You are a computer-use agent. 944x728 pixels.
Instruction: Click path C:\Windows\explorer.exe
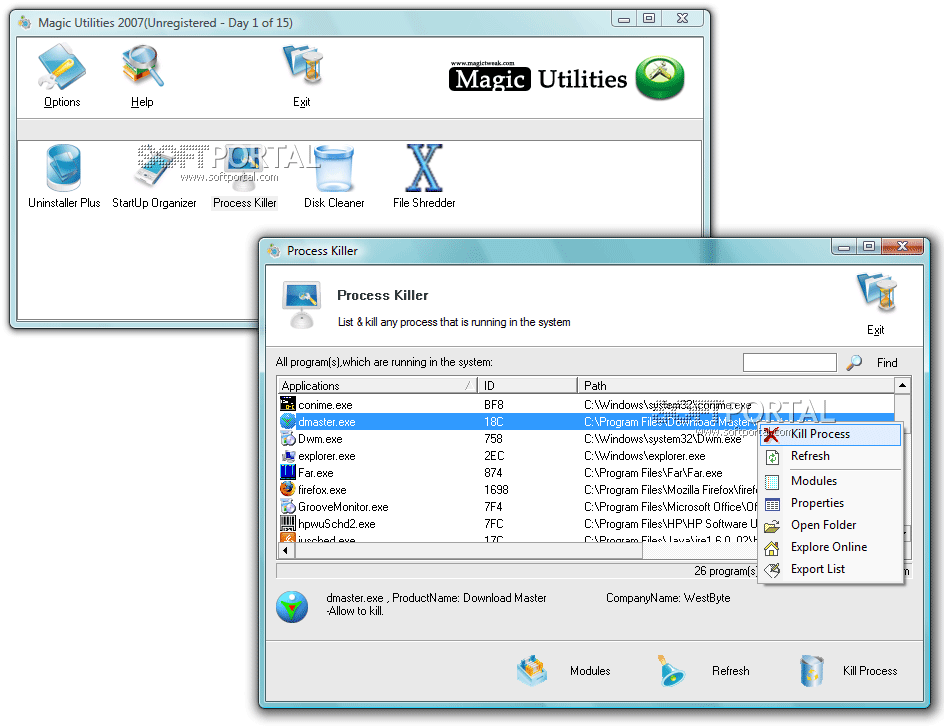645,456
